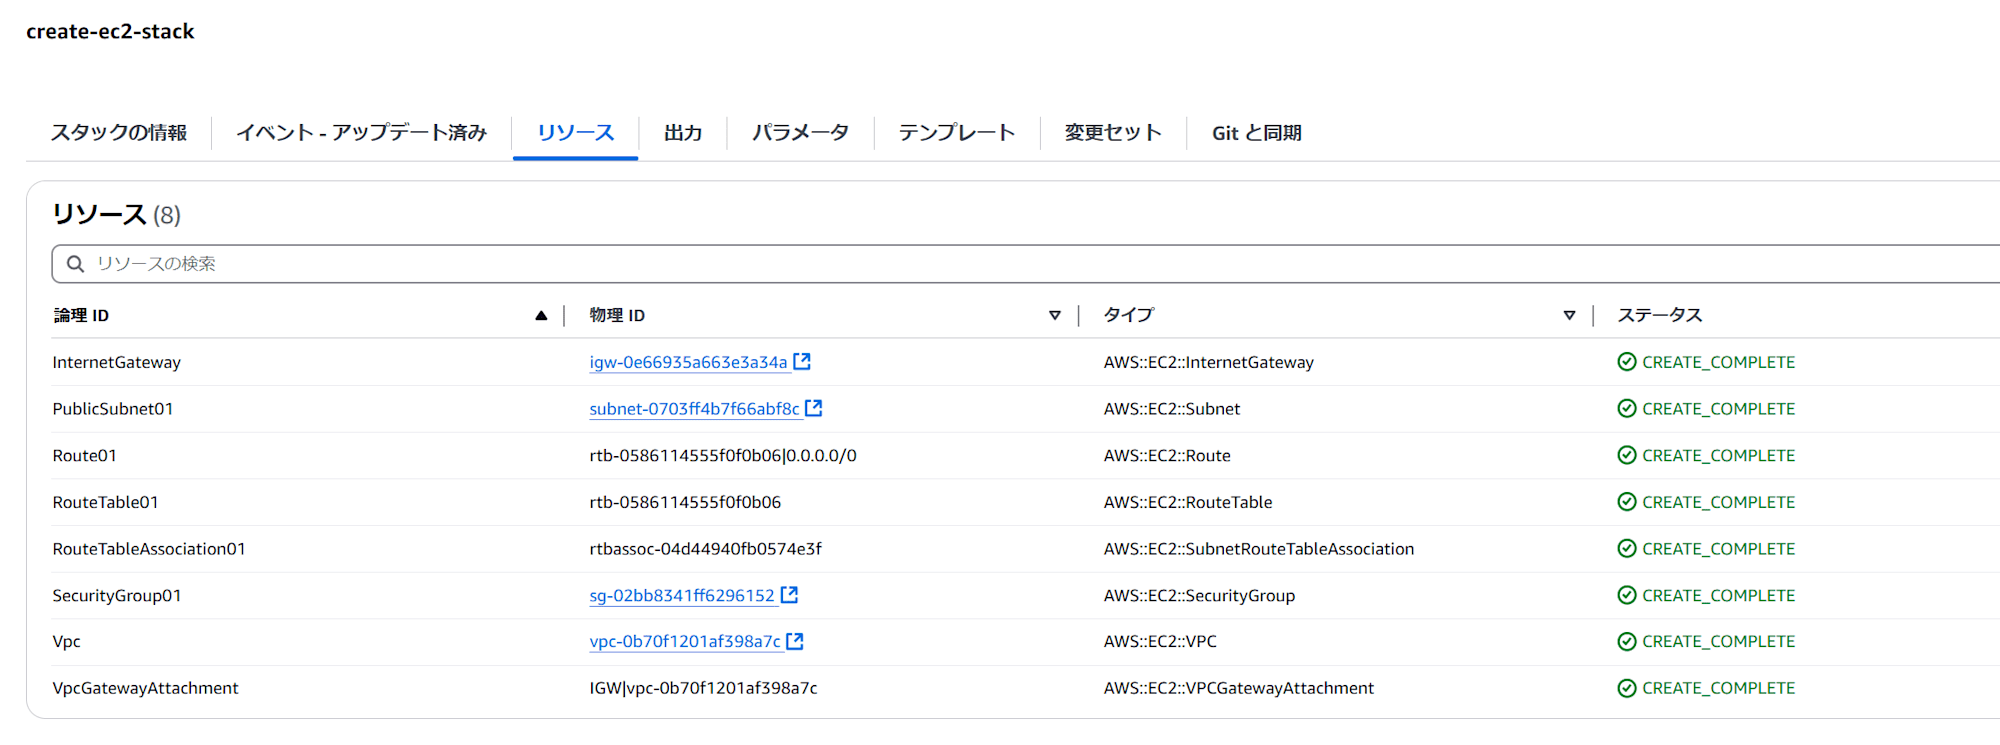The width and height of the screenshot is (2000, 745).
Task: Open external link icon for subnet-0703ff4b7f66abf8c
Action: (x=814, y=408)
